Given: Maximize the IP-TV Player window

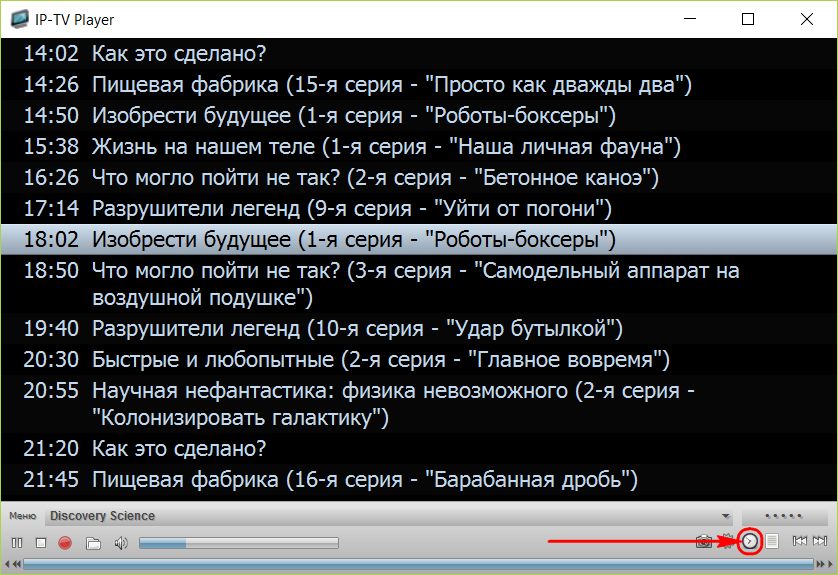Looking at the screenshot, I should click(748, 19).
